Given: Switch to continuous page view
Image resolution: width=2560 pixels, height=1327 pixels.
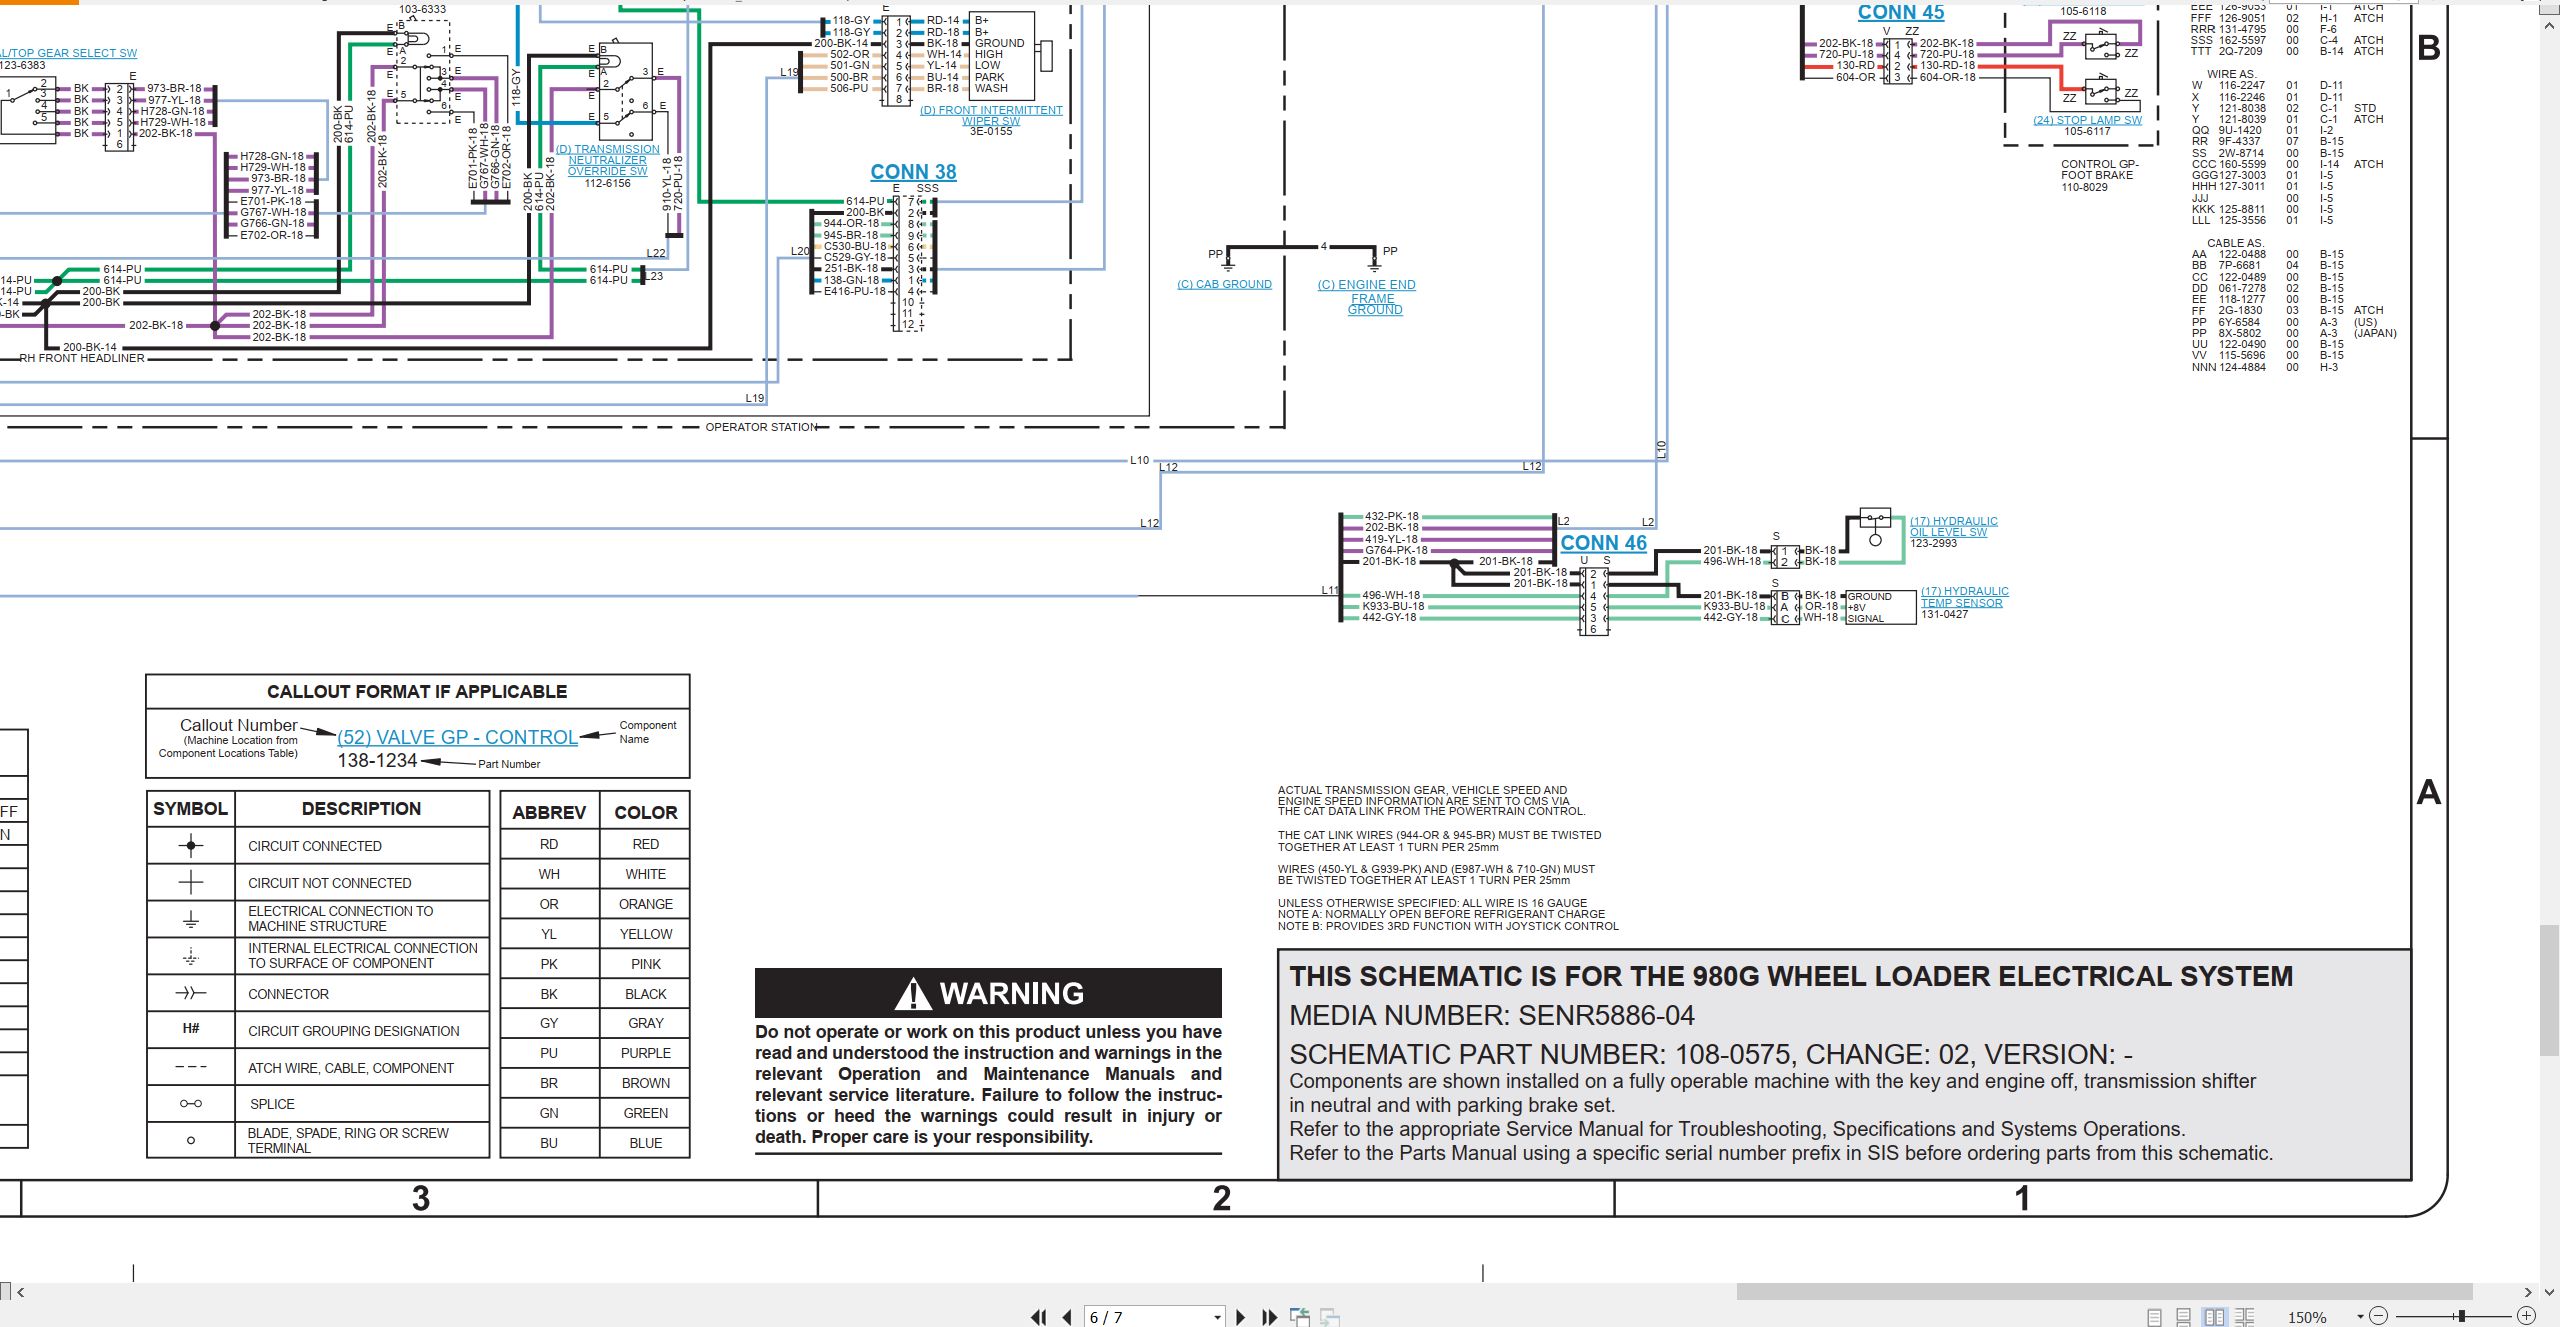Looking at the screenshot, I should pos(2184,1317).
